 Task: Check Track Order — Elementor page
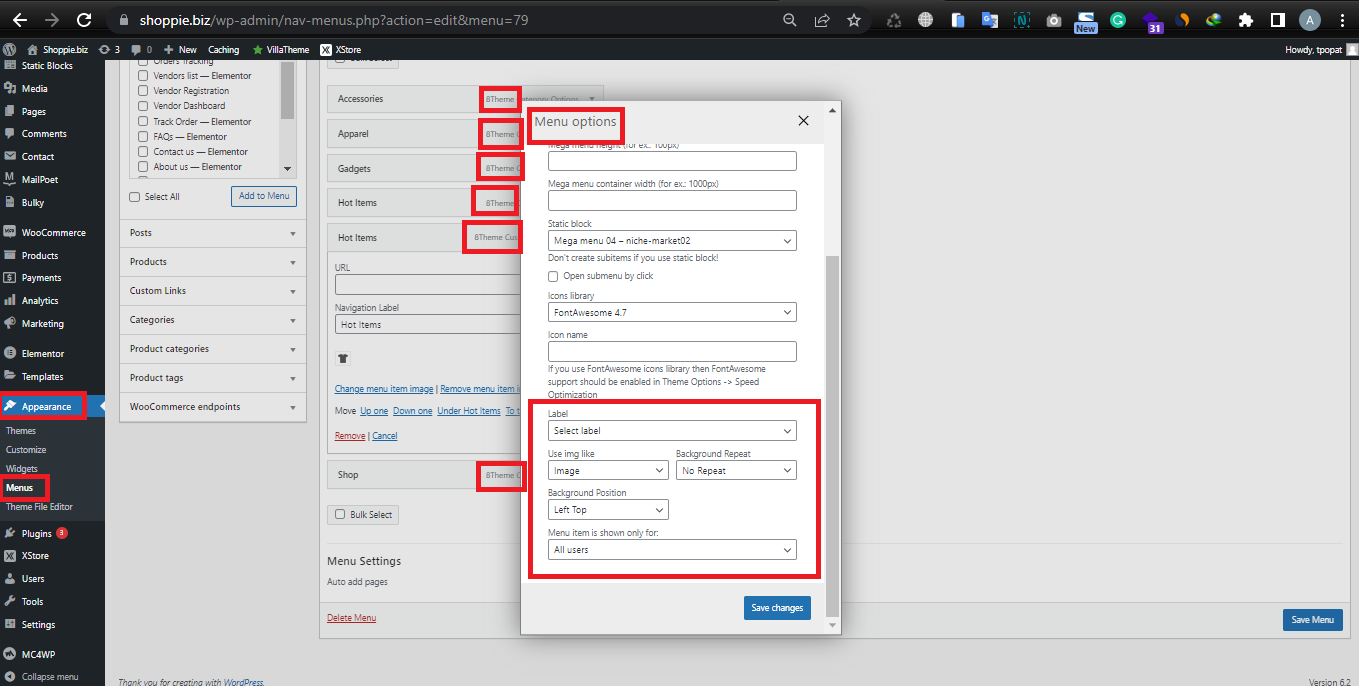point(143,121)
